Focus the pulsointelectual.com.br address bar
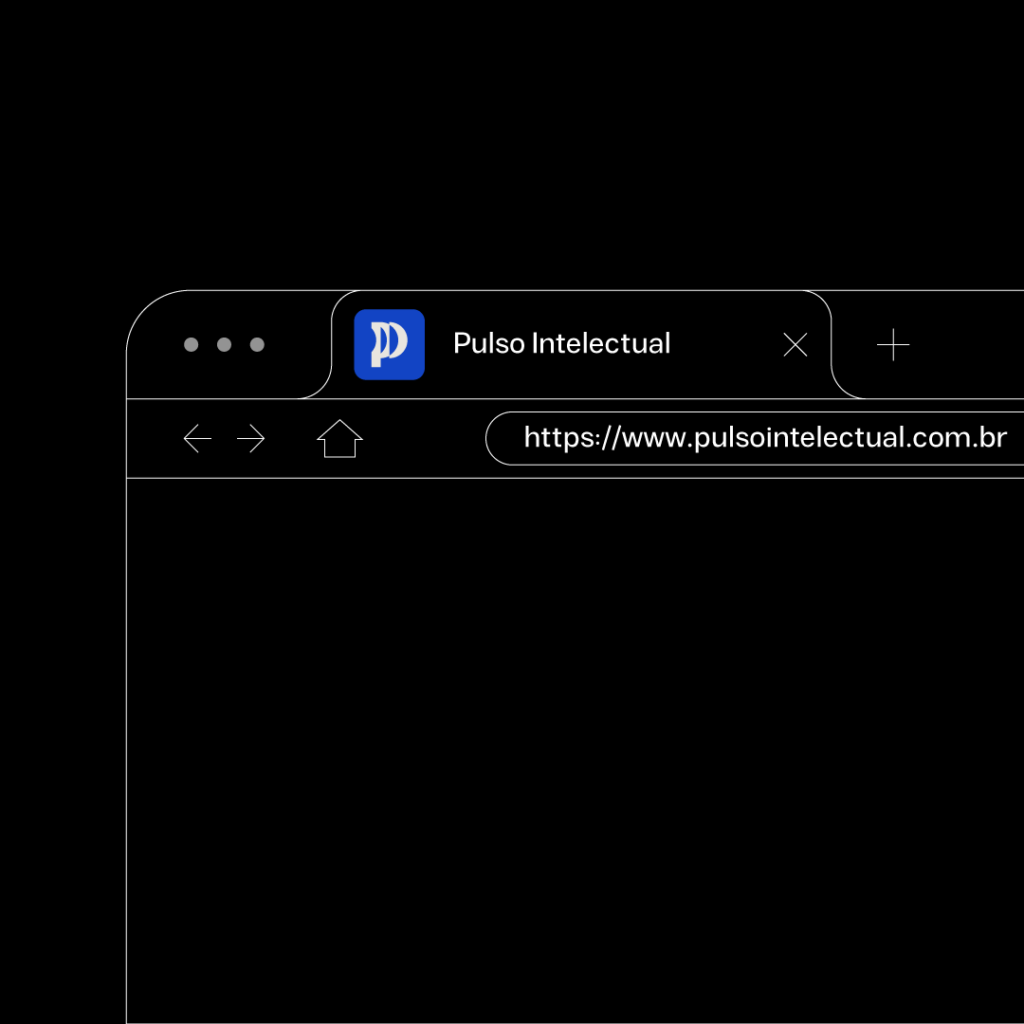This screenshot has height=1024, width=1024. click(x=755, y=438)
